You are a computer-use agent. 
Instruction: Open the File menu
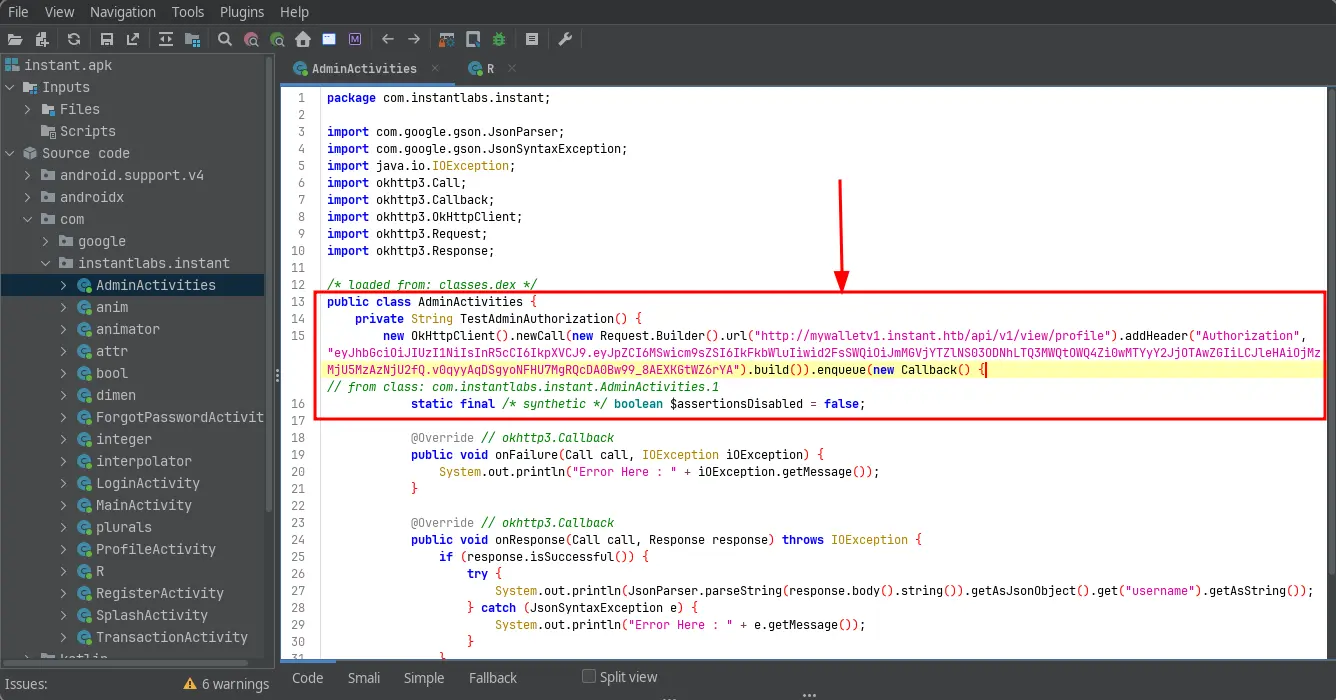18,12
